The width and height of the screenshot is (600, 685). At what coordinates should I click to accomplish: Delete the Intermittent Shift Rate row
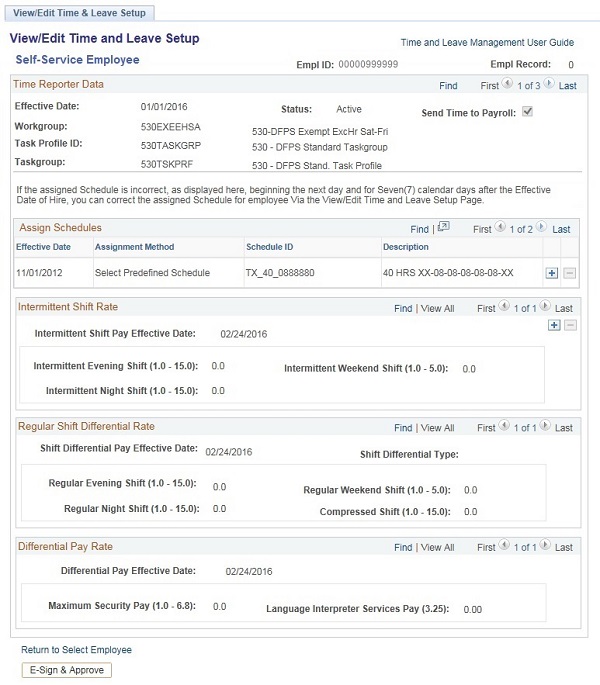click(x=571, y=325)
